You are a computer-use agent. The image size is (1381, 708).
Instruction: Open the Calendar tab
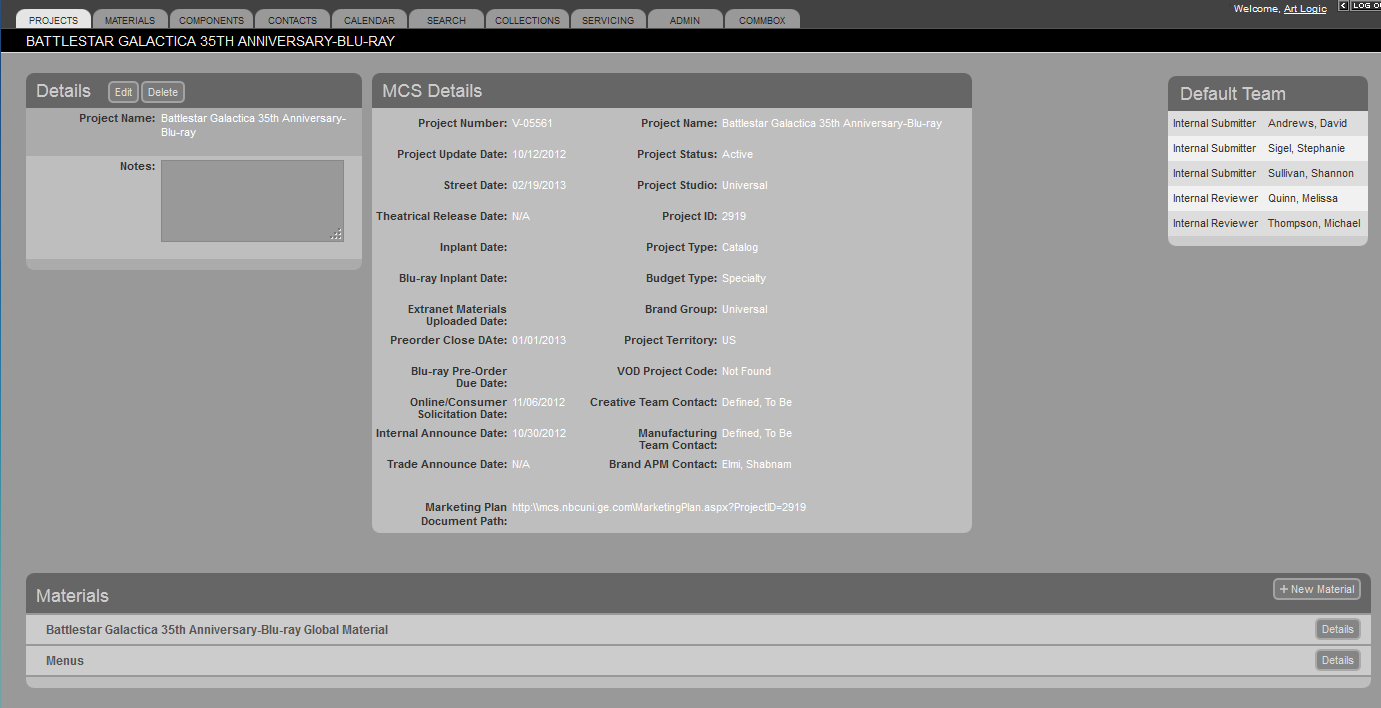click(x=369, y=20)
